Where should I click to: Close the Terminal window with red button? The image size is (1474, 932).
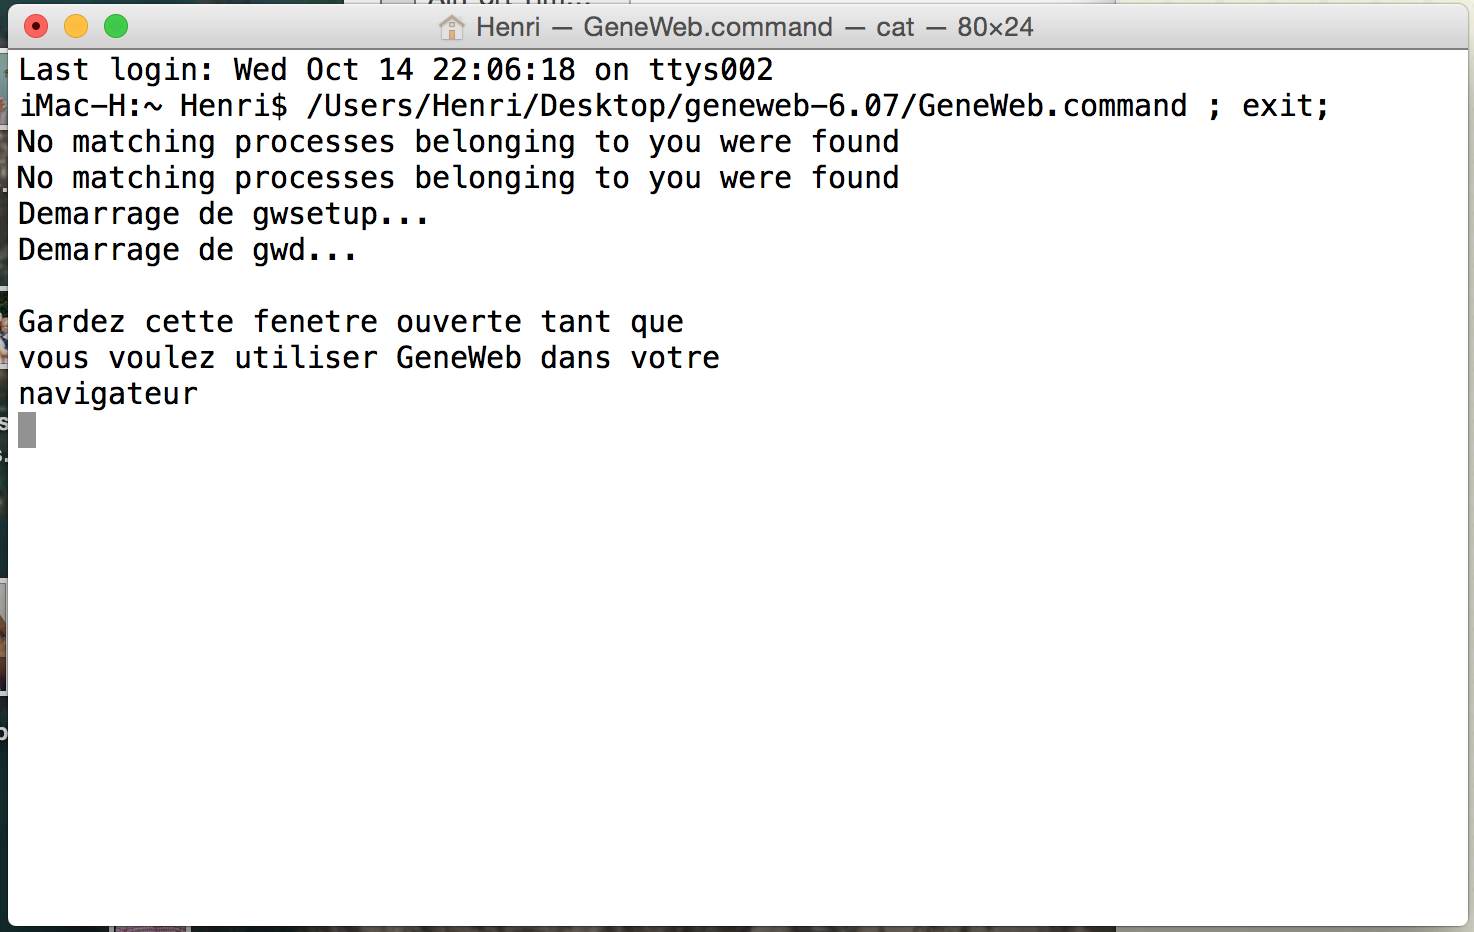click(x=36, y=26)
